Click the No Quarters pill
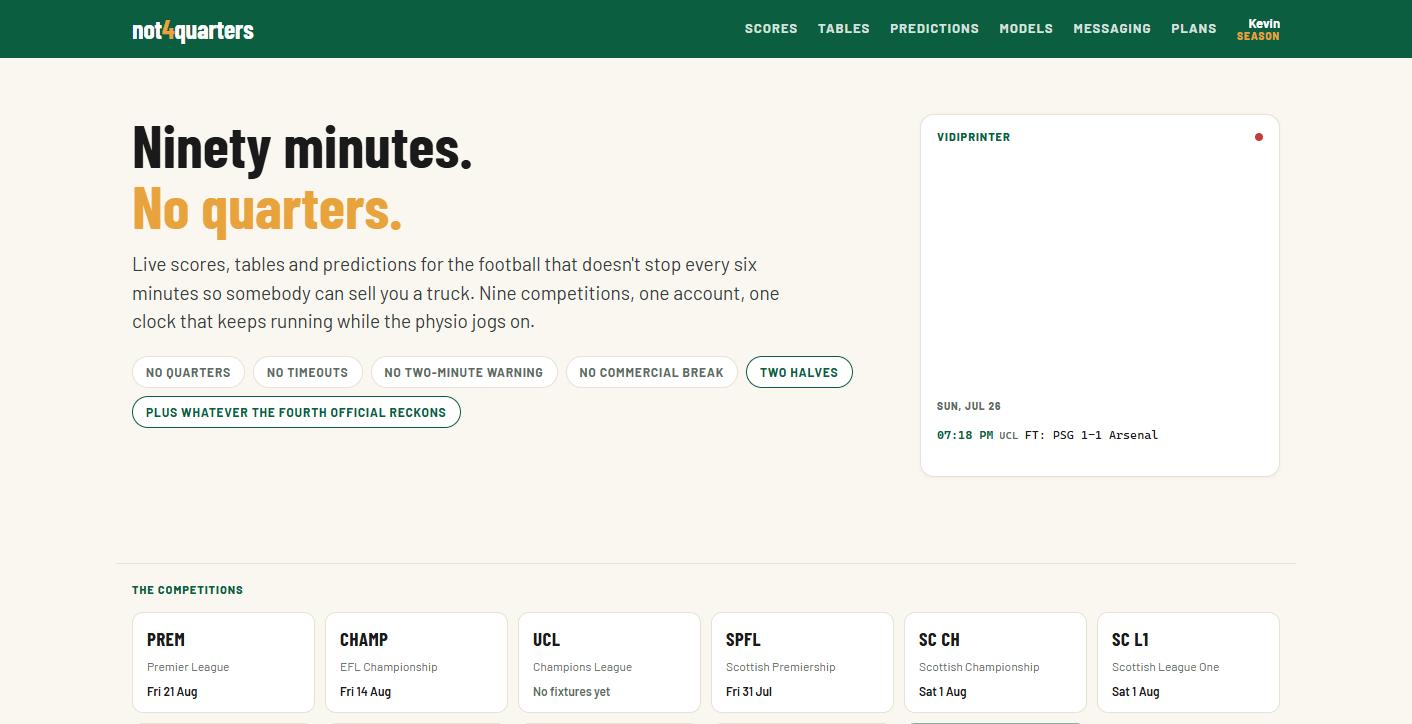This screenshot has height=724, width=1412. (188, 372)
